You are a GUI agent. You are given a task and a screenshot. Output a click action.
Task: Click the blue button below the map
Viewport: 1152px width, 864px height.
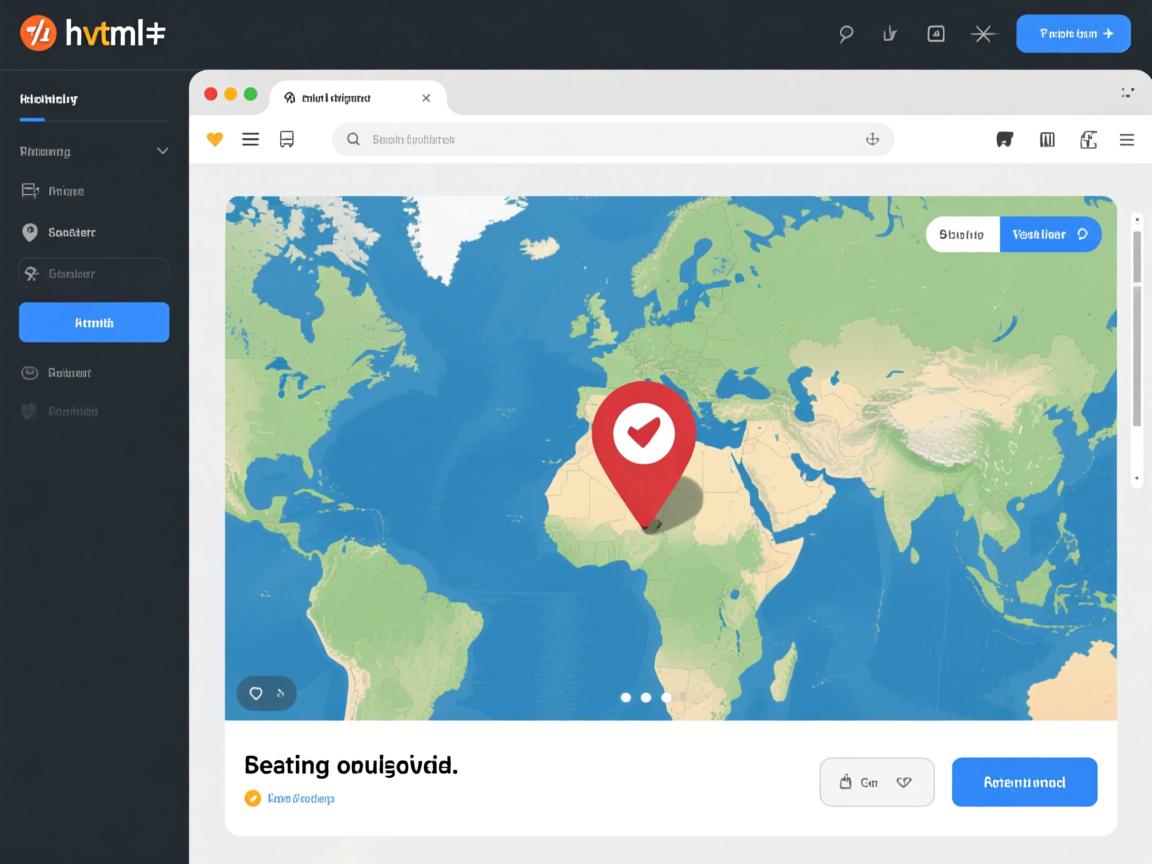click(1024, 782)
